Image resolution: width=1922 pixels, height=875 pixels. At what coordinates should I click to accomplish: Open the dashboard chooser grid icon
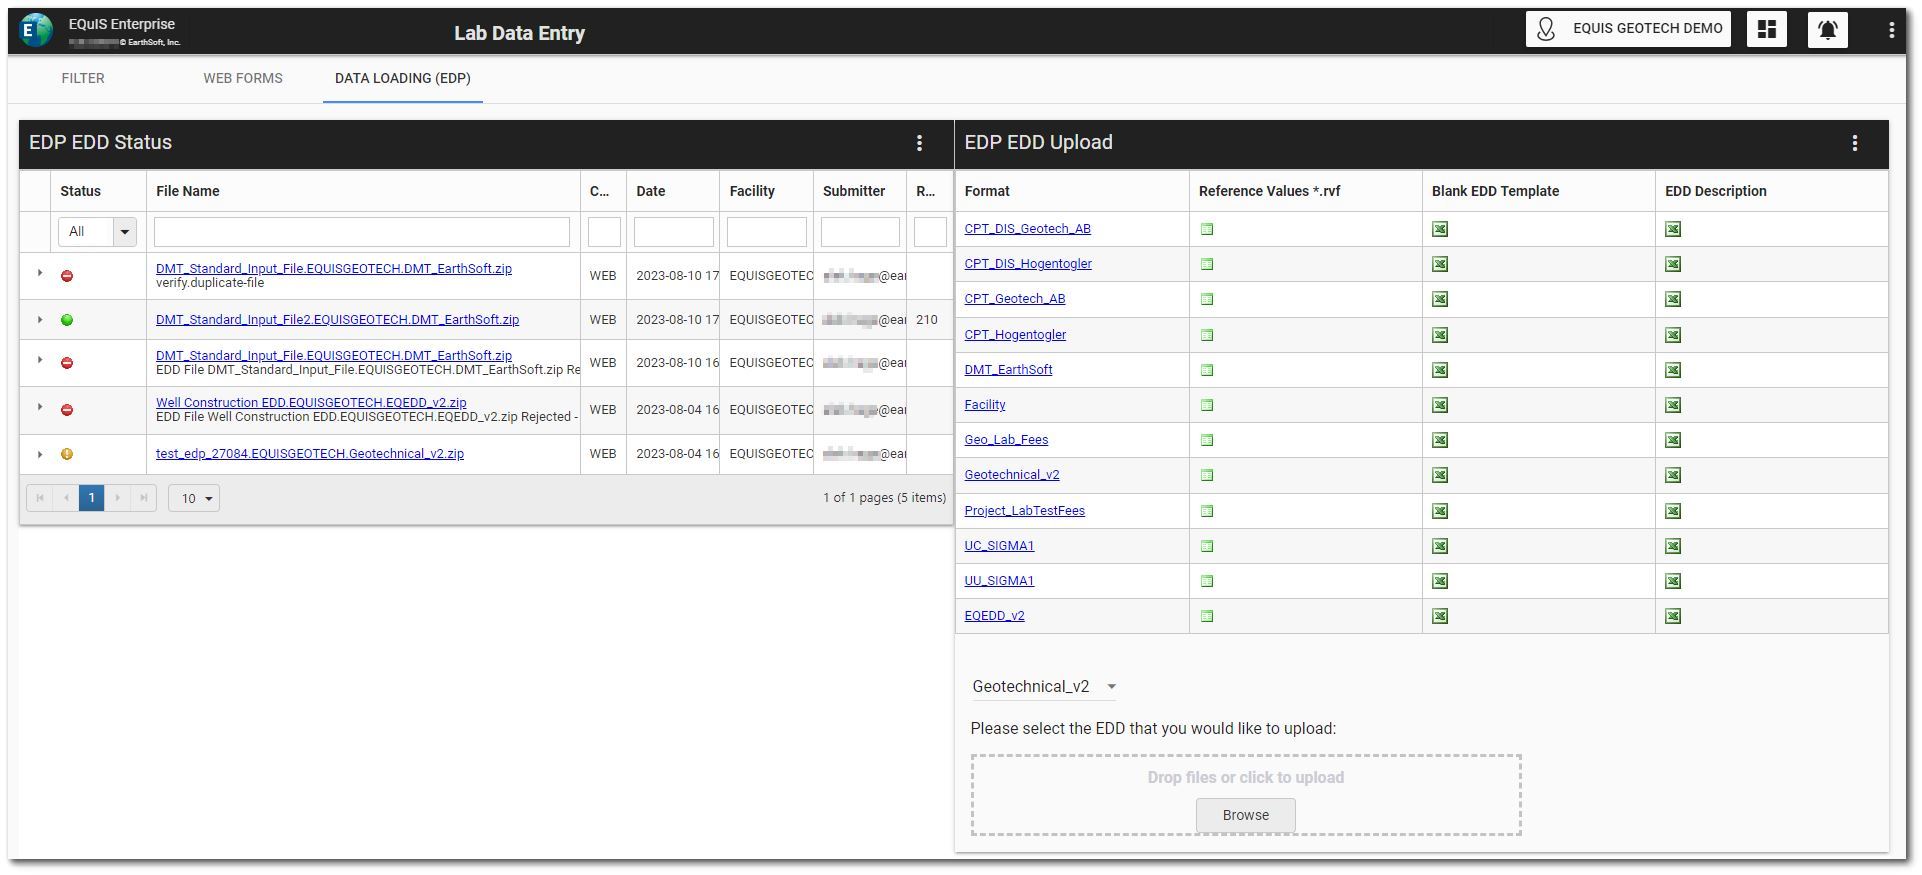point(1766,30)
